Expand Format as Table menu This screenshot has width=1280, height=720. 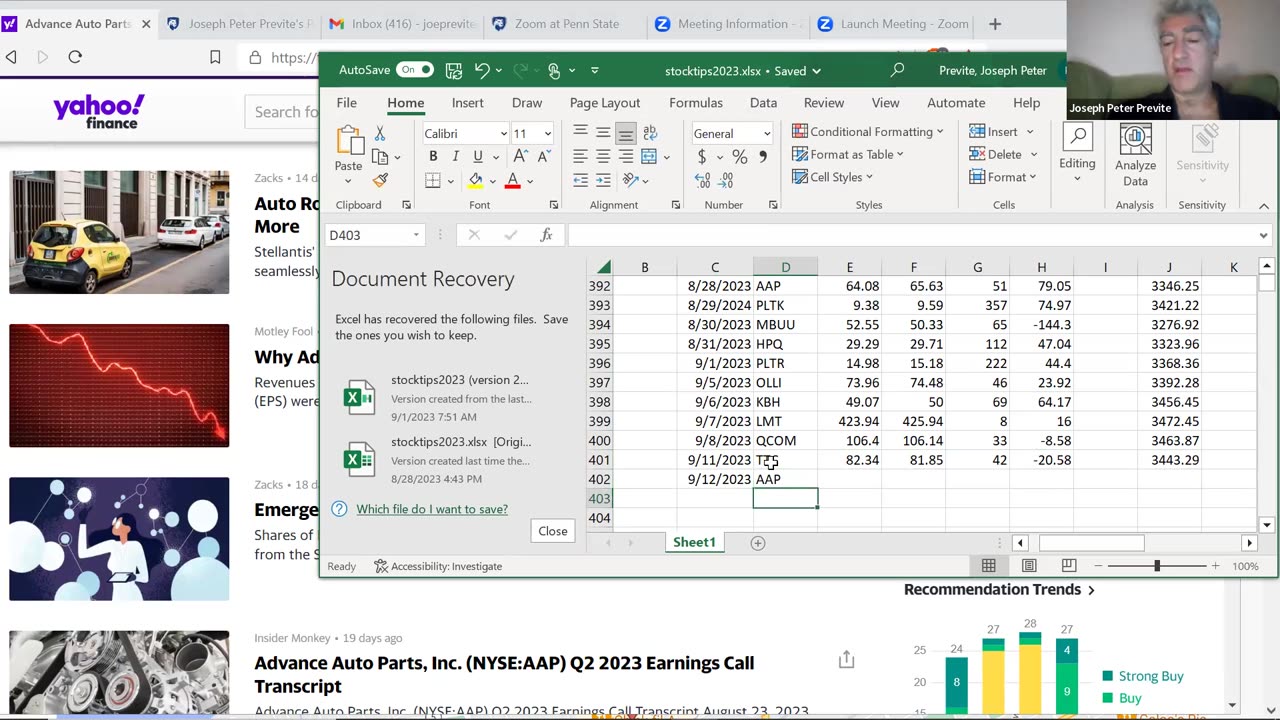pos(847,154)
